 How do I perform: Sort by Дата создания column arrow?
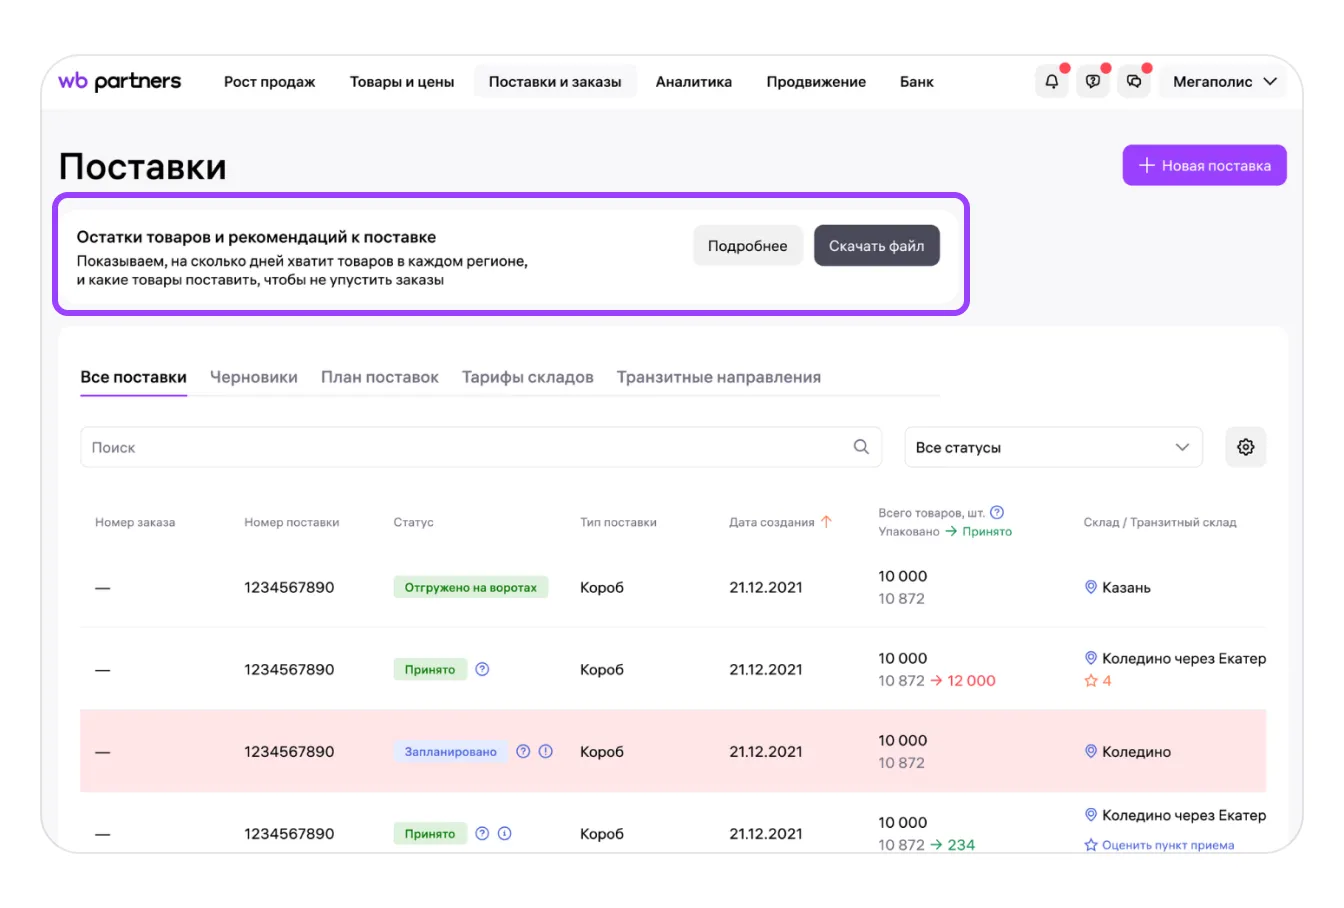(826, 522)
